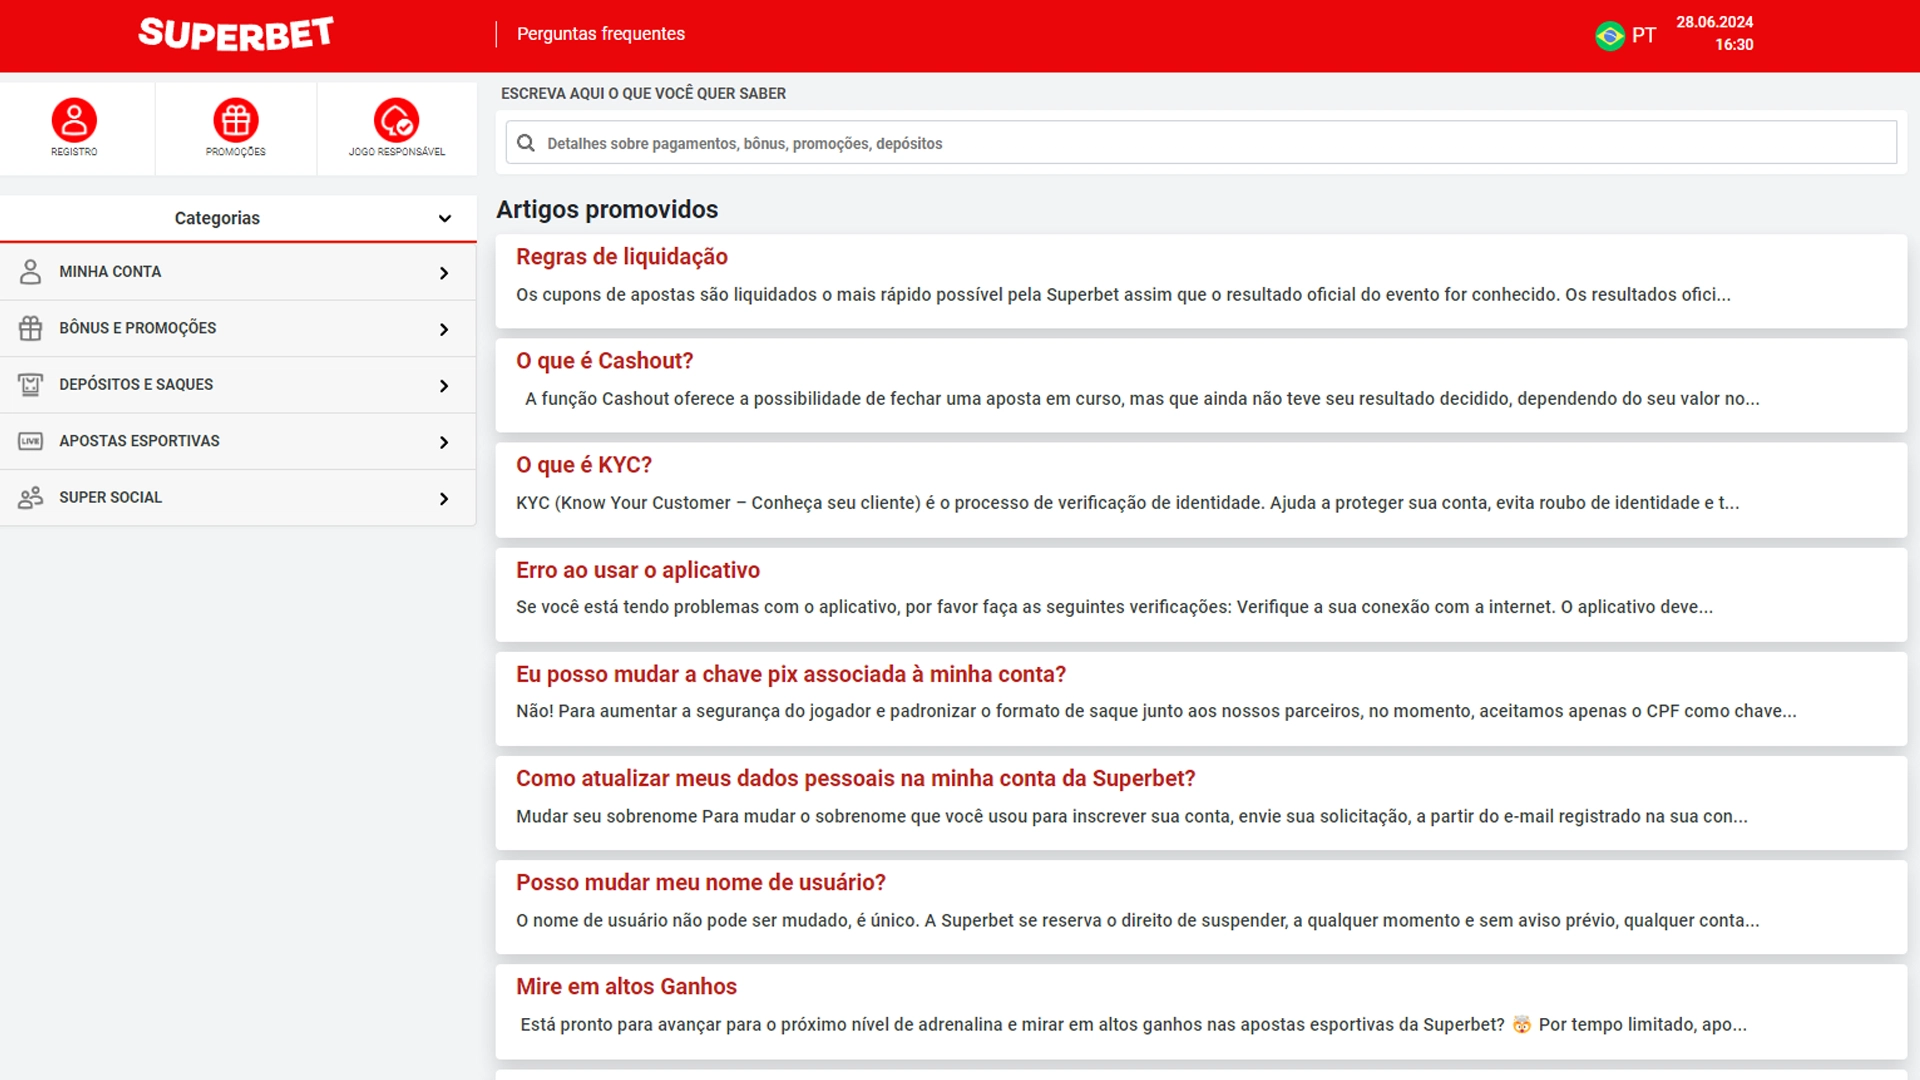Open the Jogo Responsável icon
1920x1080 pixels.
point(397,120)
